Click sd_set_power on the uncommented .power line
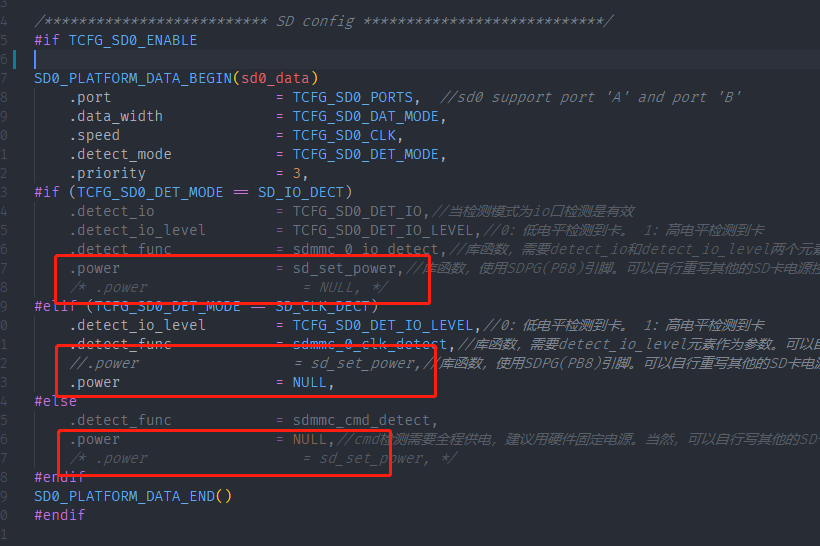 [344, 268]
